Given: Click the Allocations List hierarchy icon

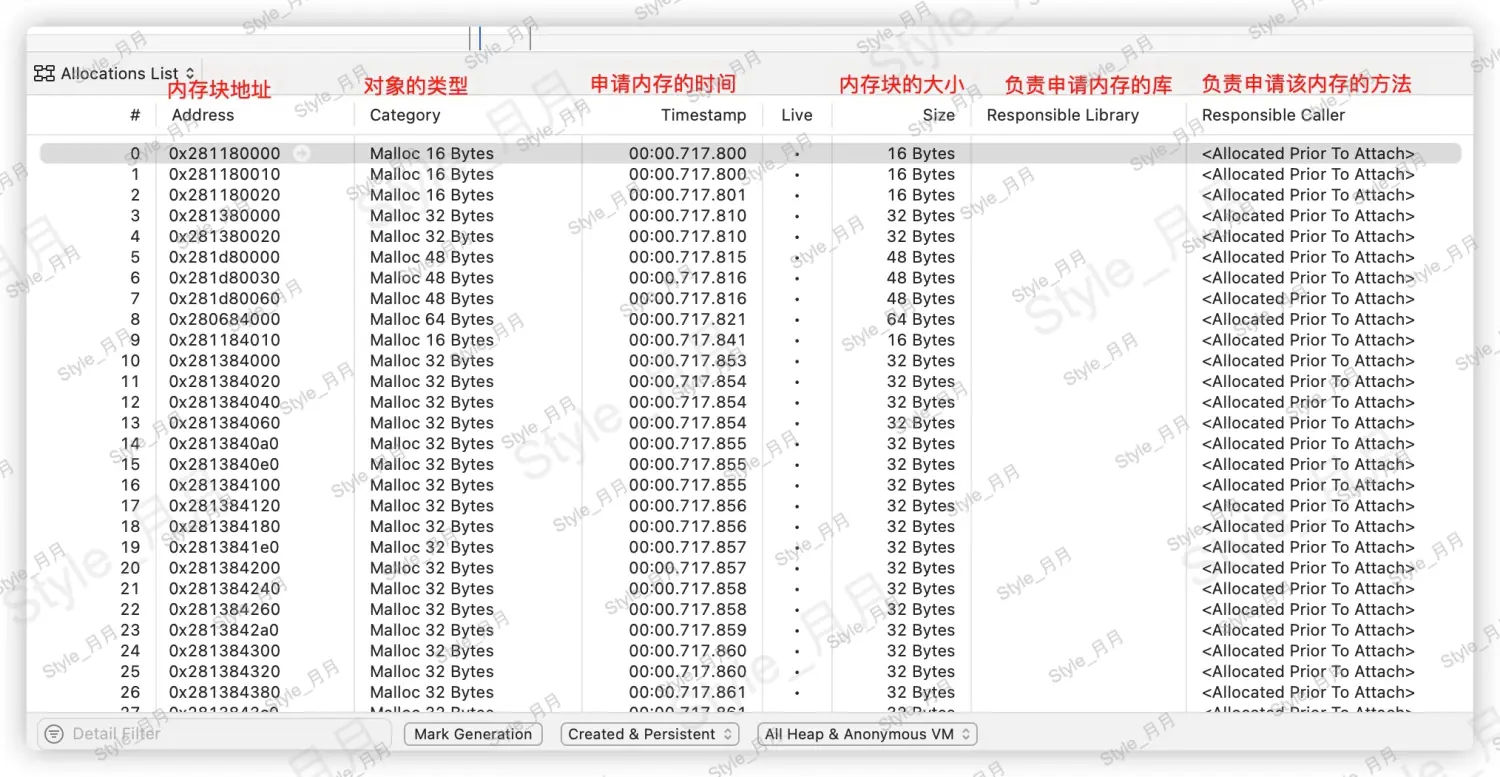Looking at the screenshot, I should click(x=44, y=74).
